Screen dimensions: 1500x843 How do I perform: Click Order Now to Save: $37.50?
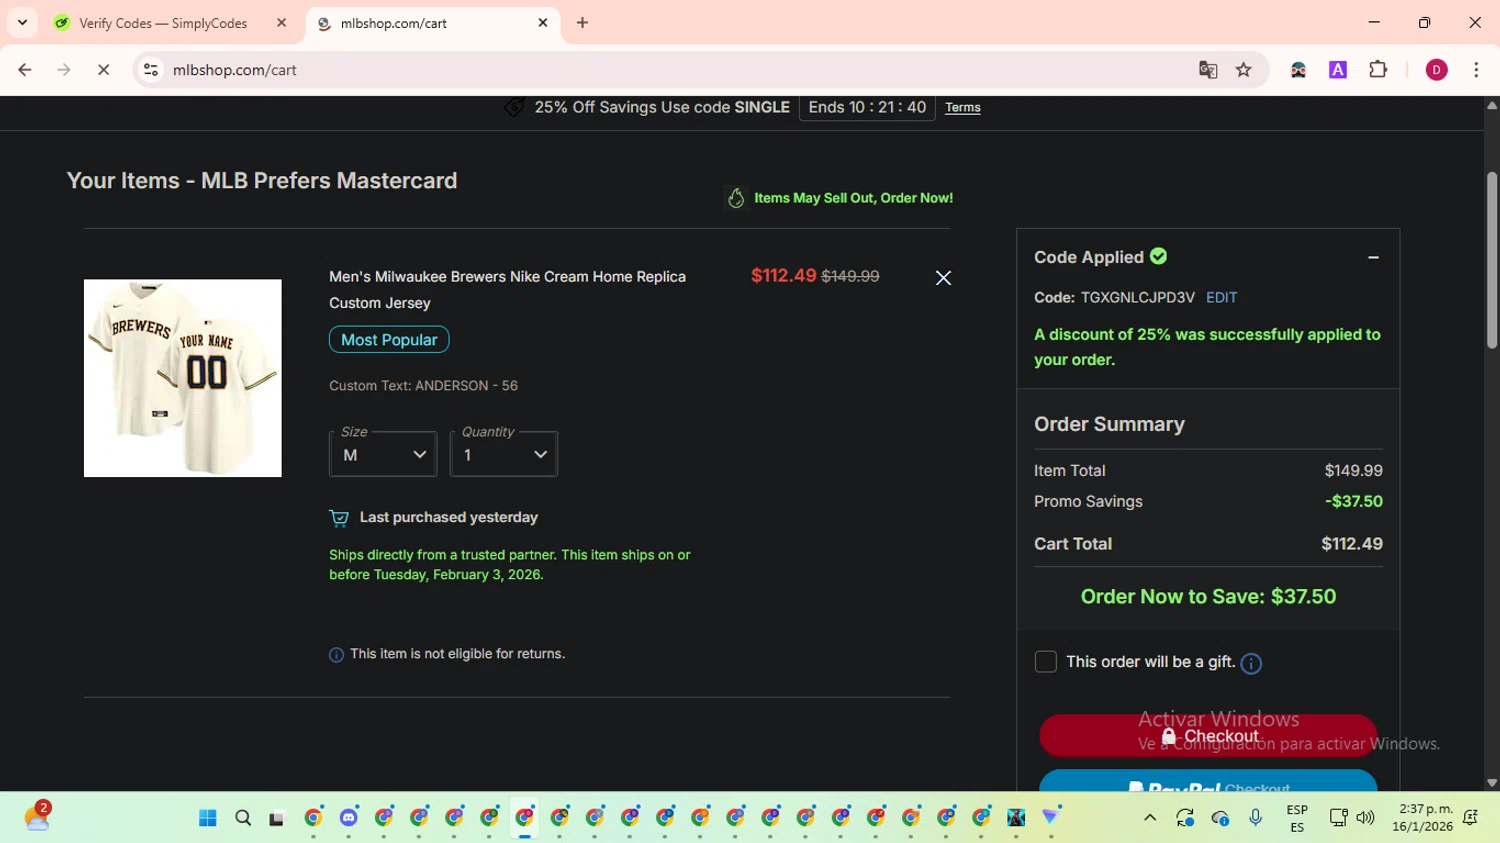tap(1208, 597)
